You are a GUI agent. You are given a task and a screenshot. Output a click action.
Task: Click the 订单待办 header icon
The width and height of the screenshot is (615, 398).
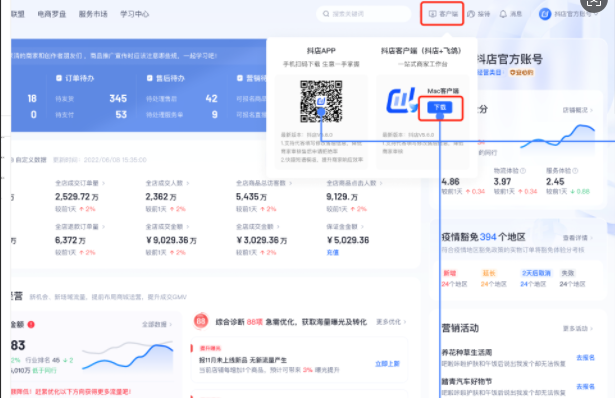coord(59,78)
